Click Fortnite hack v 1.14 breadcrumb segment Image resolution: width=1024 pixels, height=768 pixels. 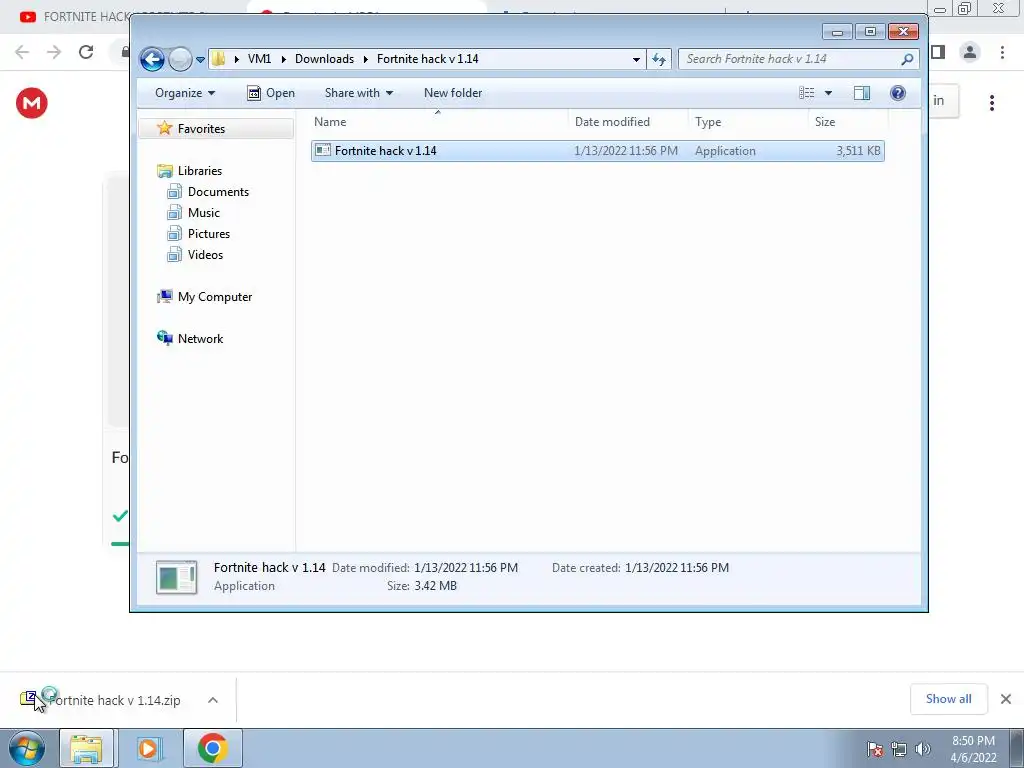coord(428,59)
